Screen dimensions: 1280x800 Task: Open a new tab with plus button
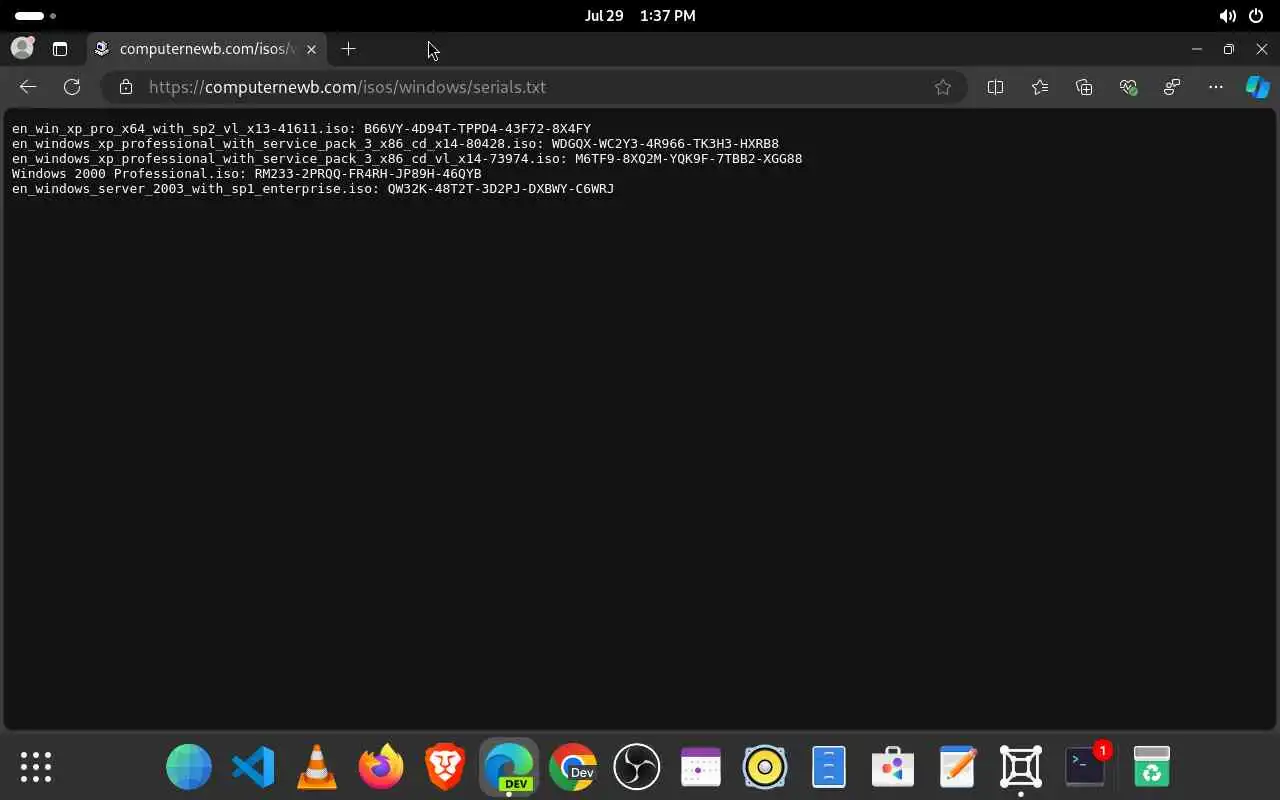click(348, 49)
